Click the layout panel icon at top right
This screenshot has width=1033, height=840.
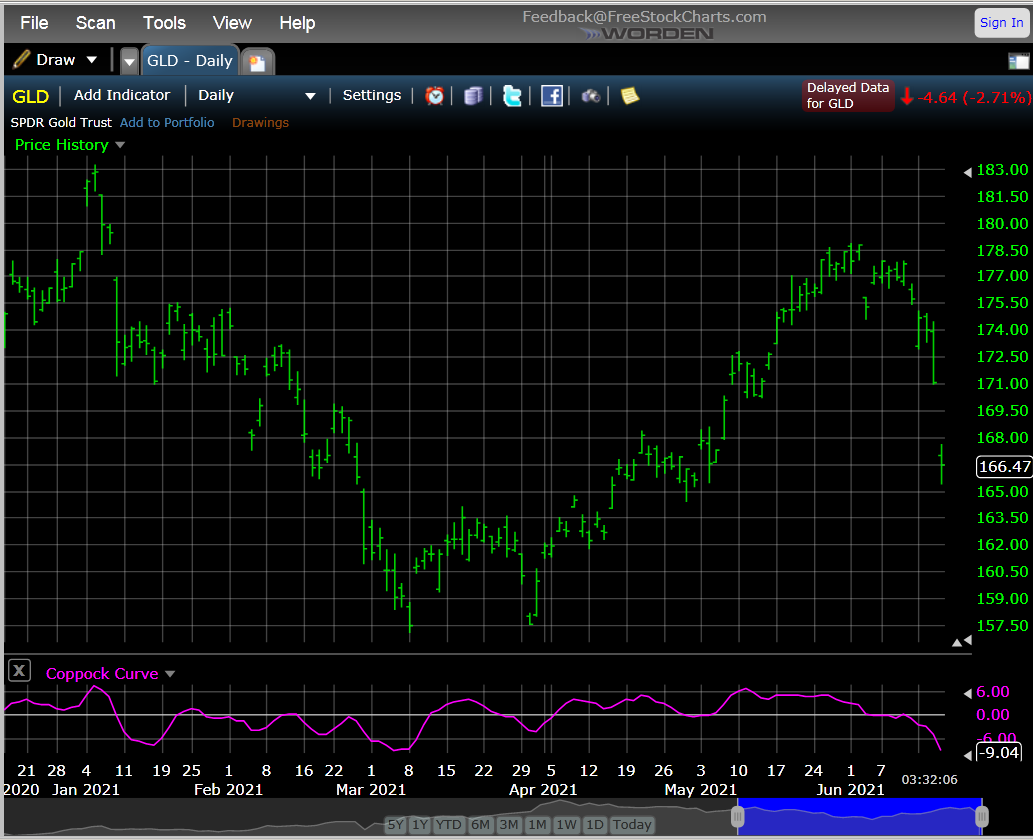pos(1018,62)
